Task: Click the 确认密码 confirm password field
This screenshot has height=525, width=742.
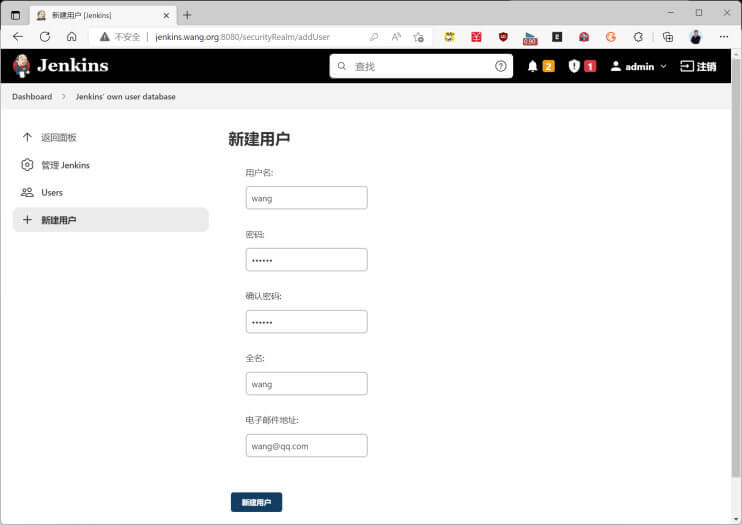Action: (307, 322)
